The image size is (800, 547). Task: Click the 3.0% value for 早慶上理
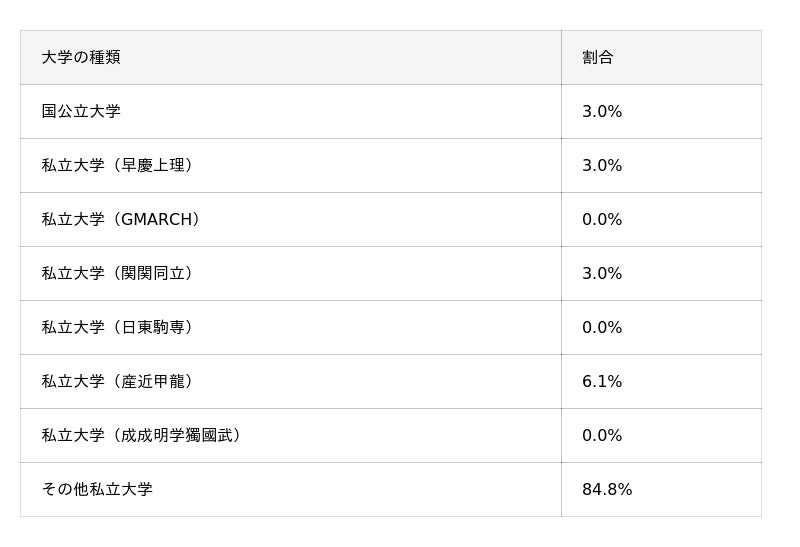[602, 166]
